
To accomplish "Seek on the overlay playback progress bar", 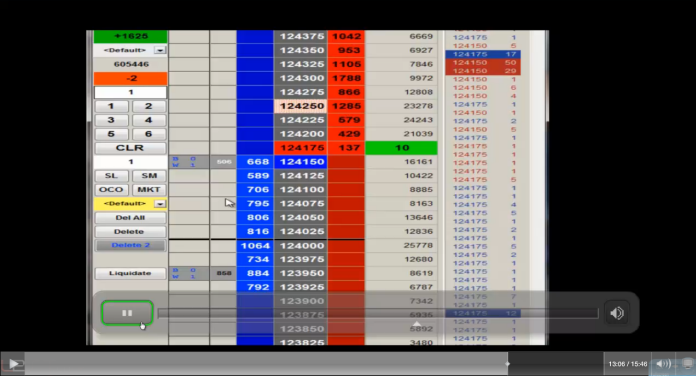I will [x=378, y=313].
